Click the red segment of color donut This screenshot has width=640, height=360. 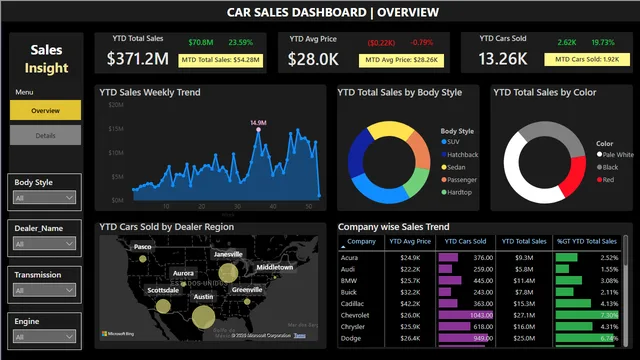[573, 176]
